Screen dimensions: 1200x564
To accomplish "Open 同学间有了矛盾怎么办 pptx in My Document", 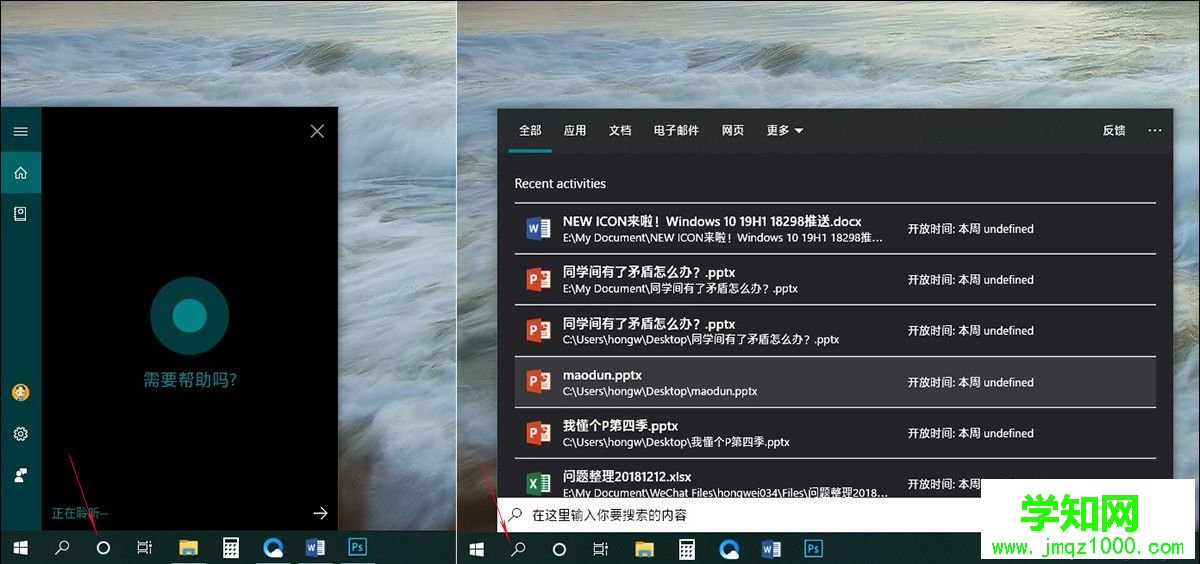I will pyautogui.click(x=835, y=280).
